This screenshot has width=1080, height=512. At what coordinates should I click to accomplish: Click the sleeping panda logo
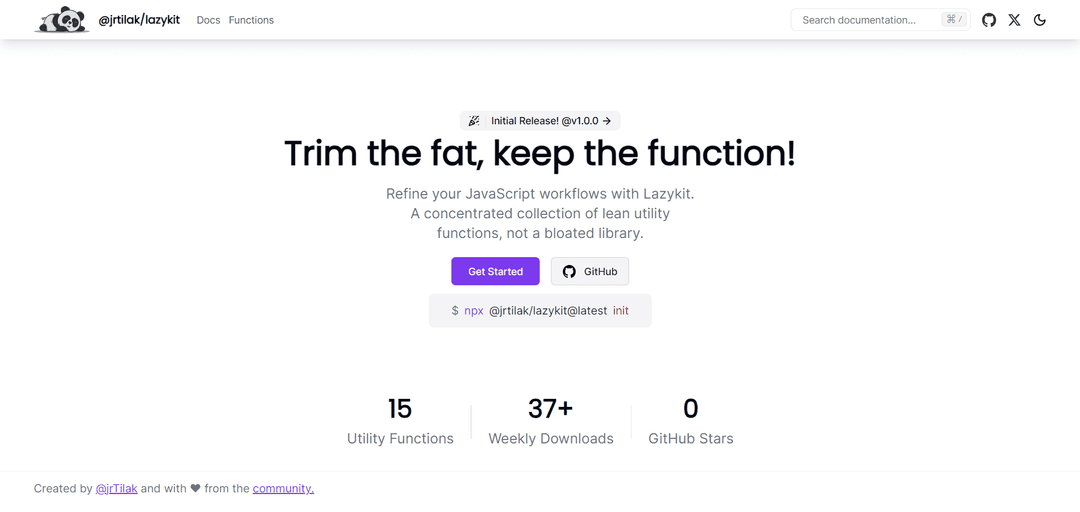click(61, 19)
